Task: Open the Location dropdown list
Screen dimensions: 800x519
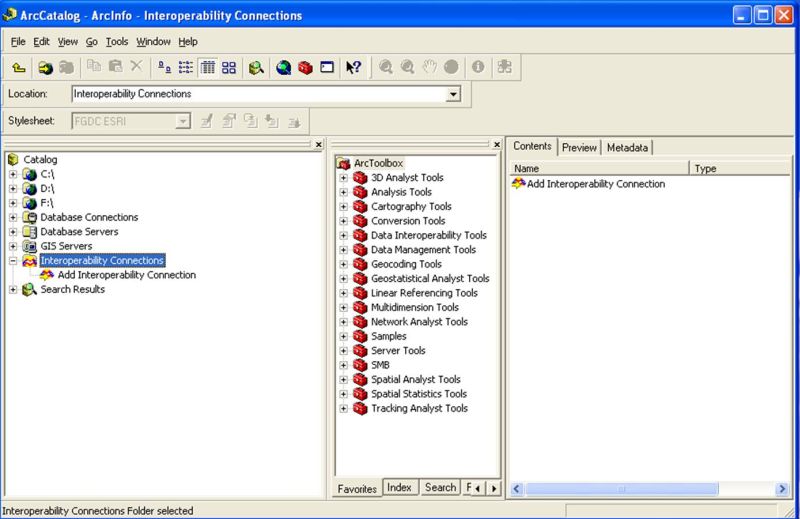Action: pyautogui.click(x=453, y=94)
